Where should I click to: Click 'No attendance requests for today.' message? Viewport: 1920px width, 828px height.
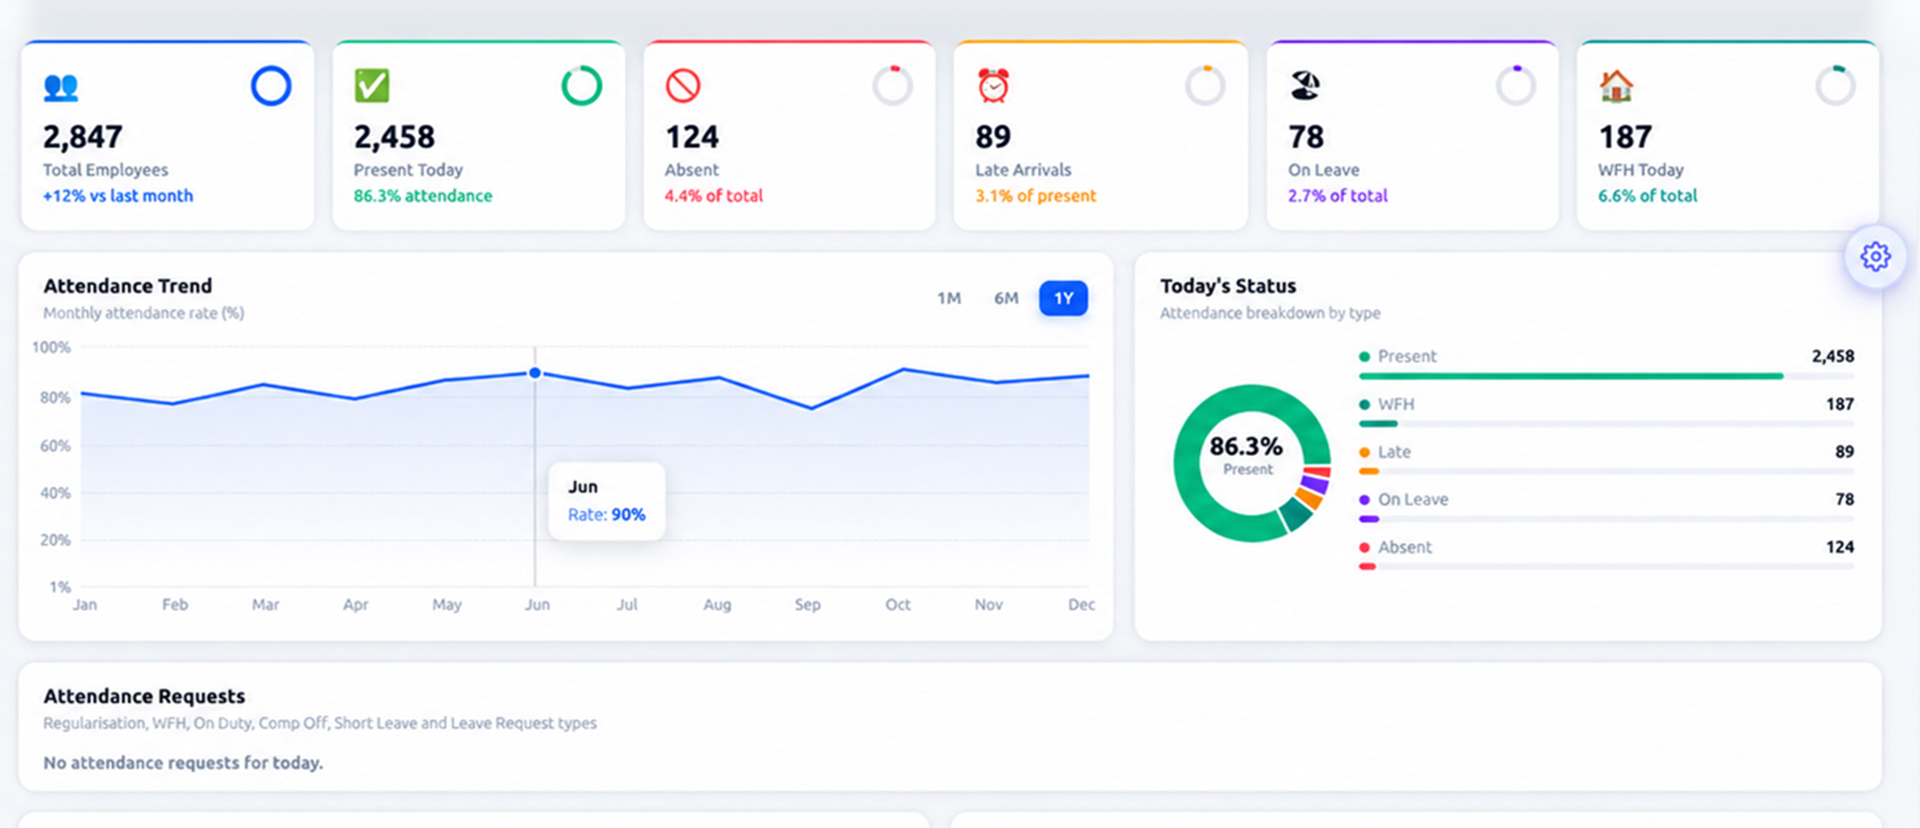click(183, 763)
